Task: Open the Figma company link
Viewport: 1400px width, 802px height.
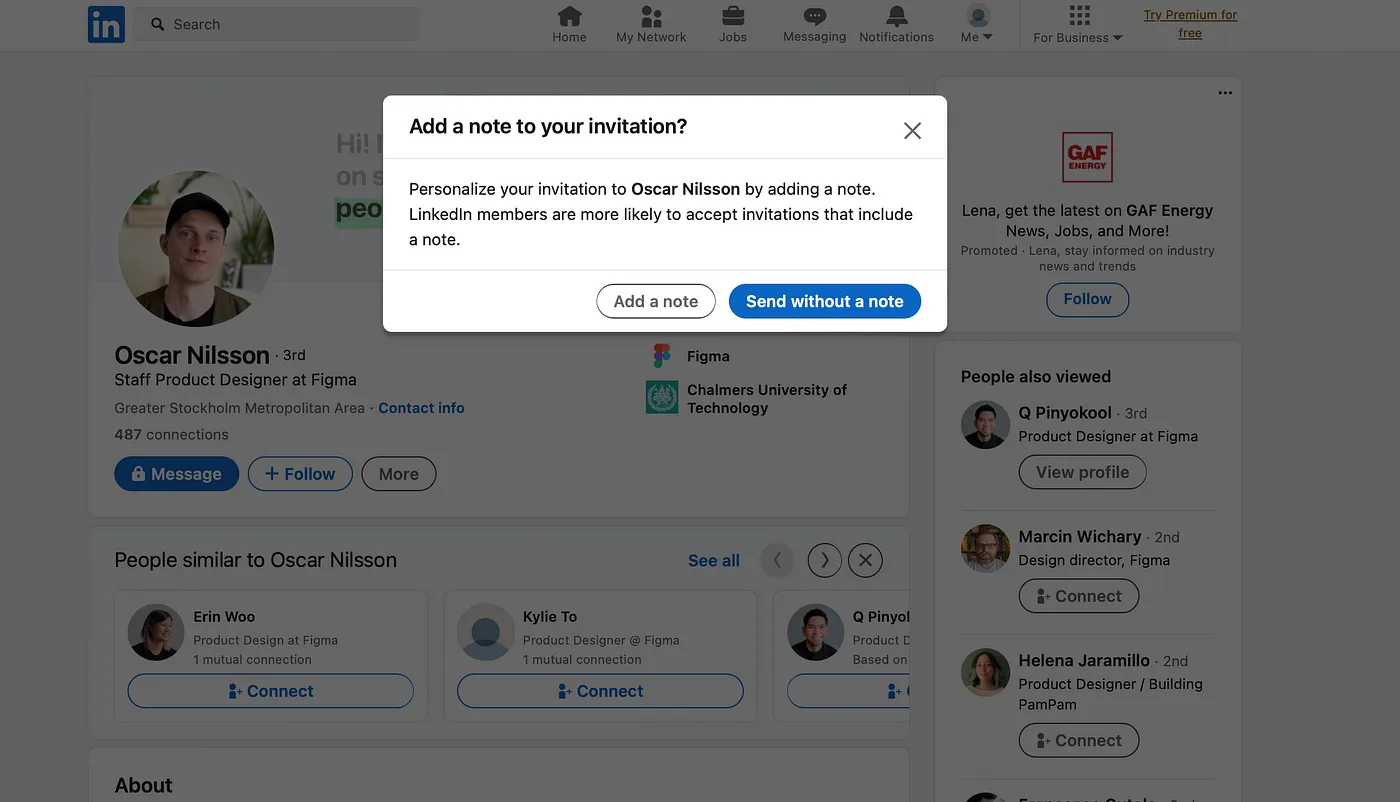Action: coord(708,356)
